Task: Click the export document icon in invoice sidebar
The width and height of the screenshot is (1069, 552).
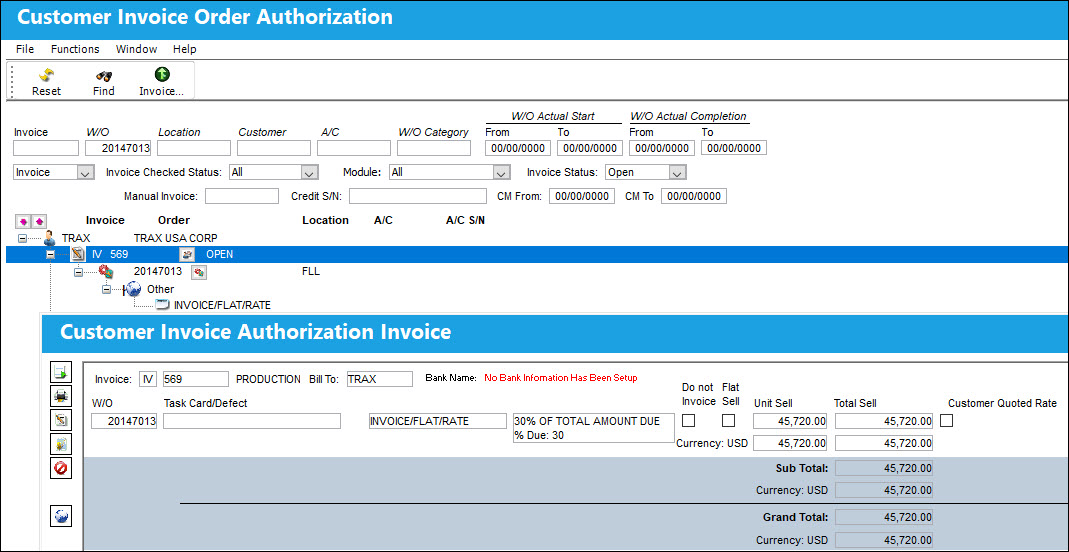Action: tap(61, 372)
